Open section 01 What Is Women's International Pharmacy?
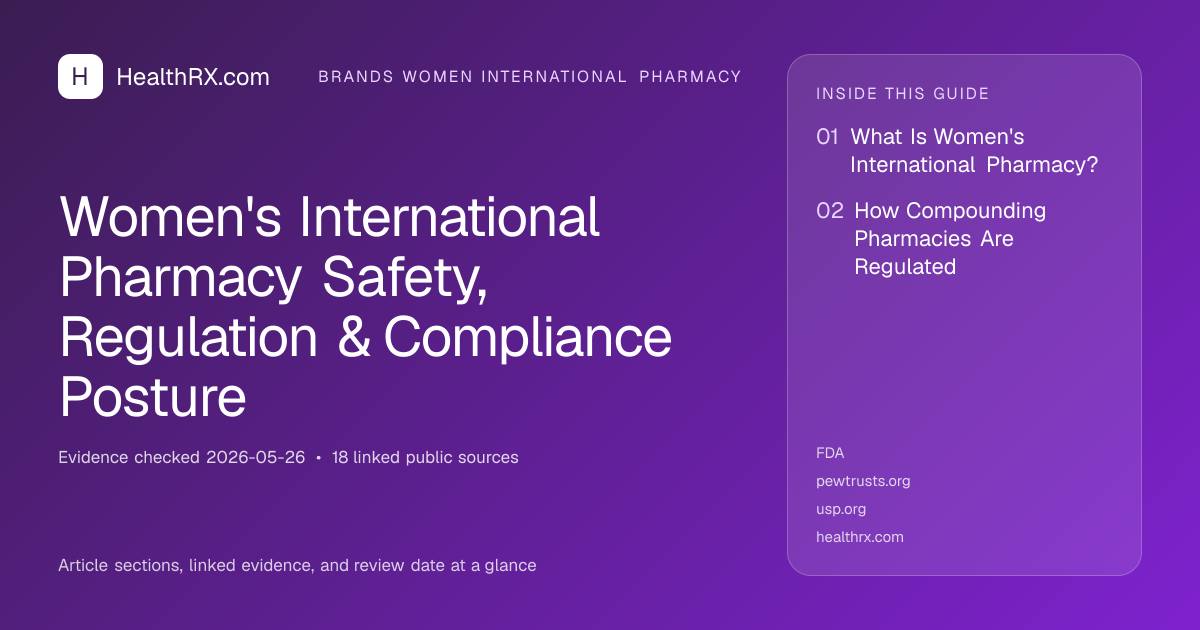The height and width of the screenshot is (630, 1200). tap(957, 151)
